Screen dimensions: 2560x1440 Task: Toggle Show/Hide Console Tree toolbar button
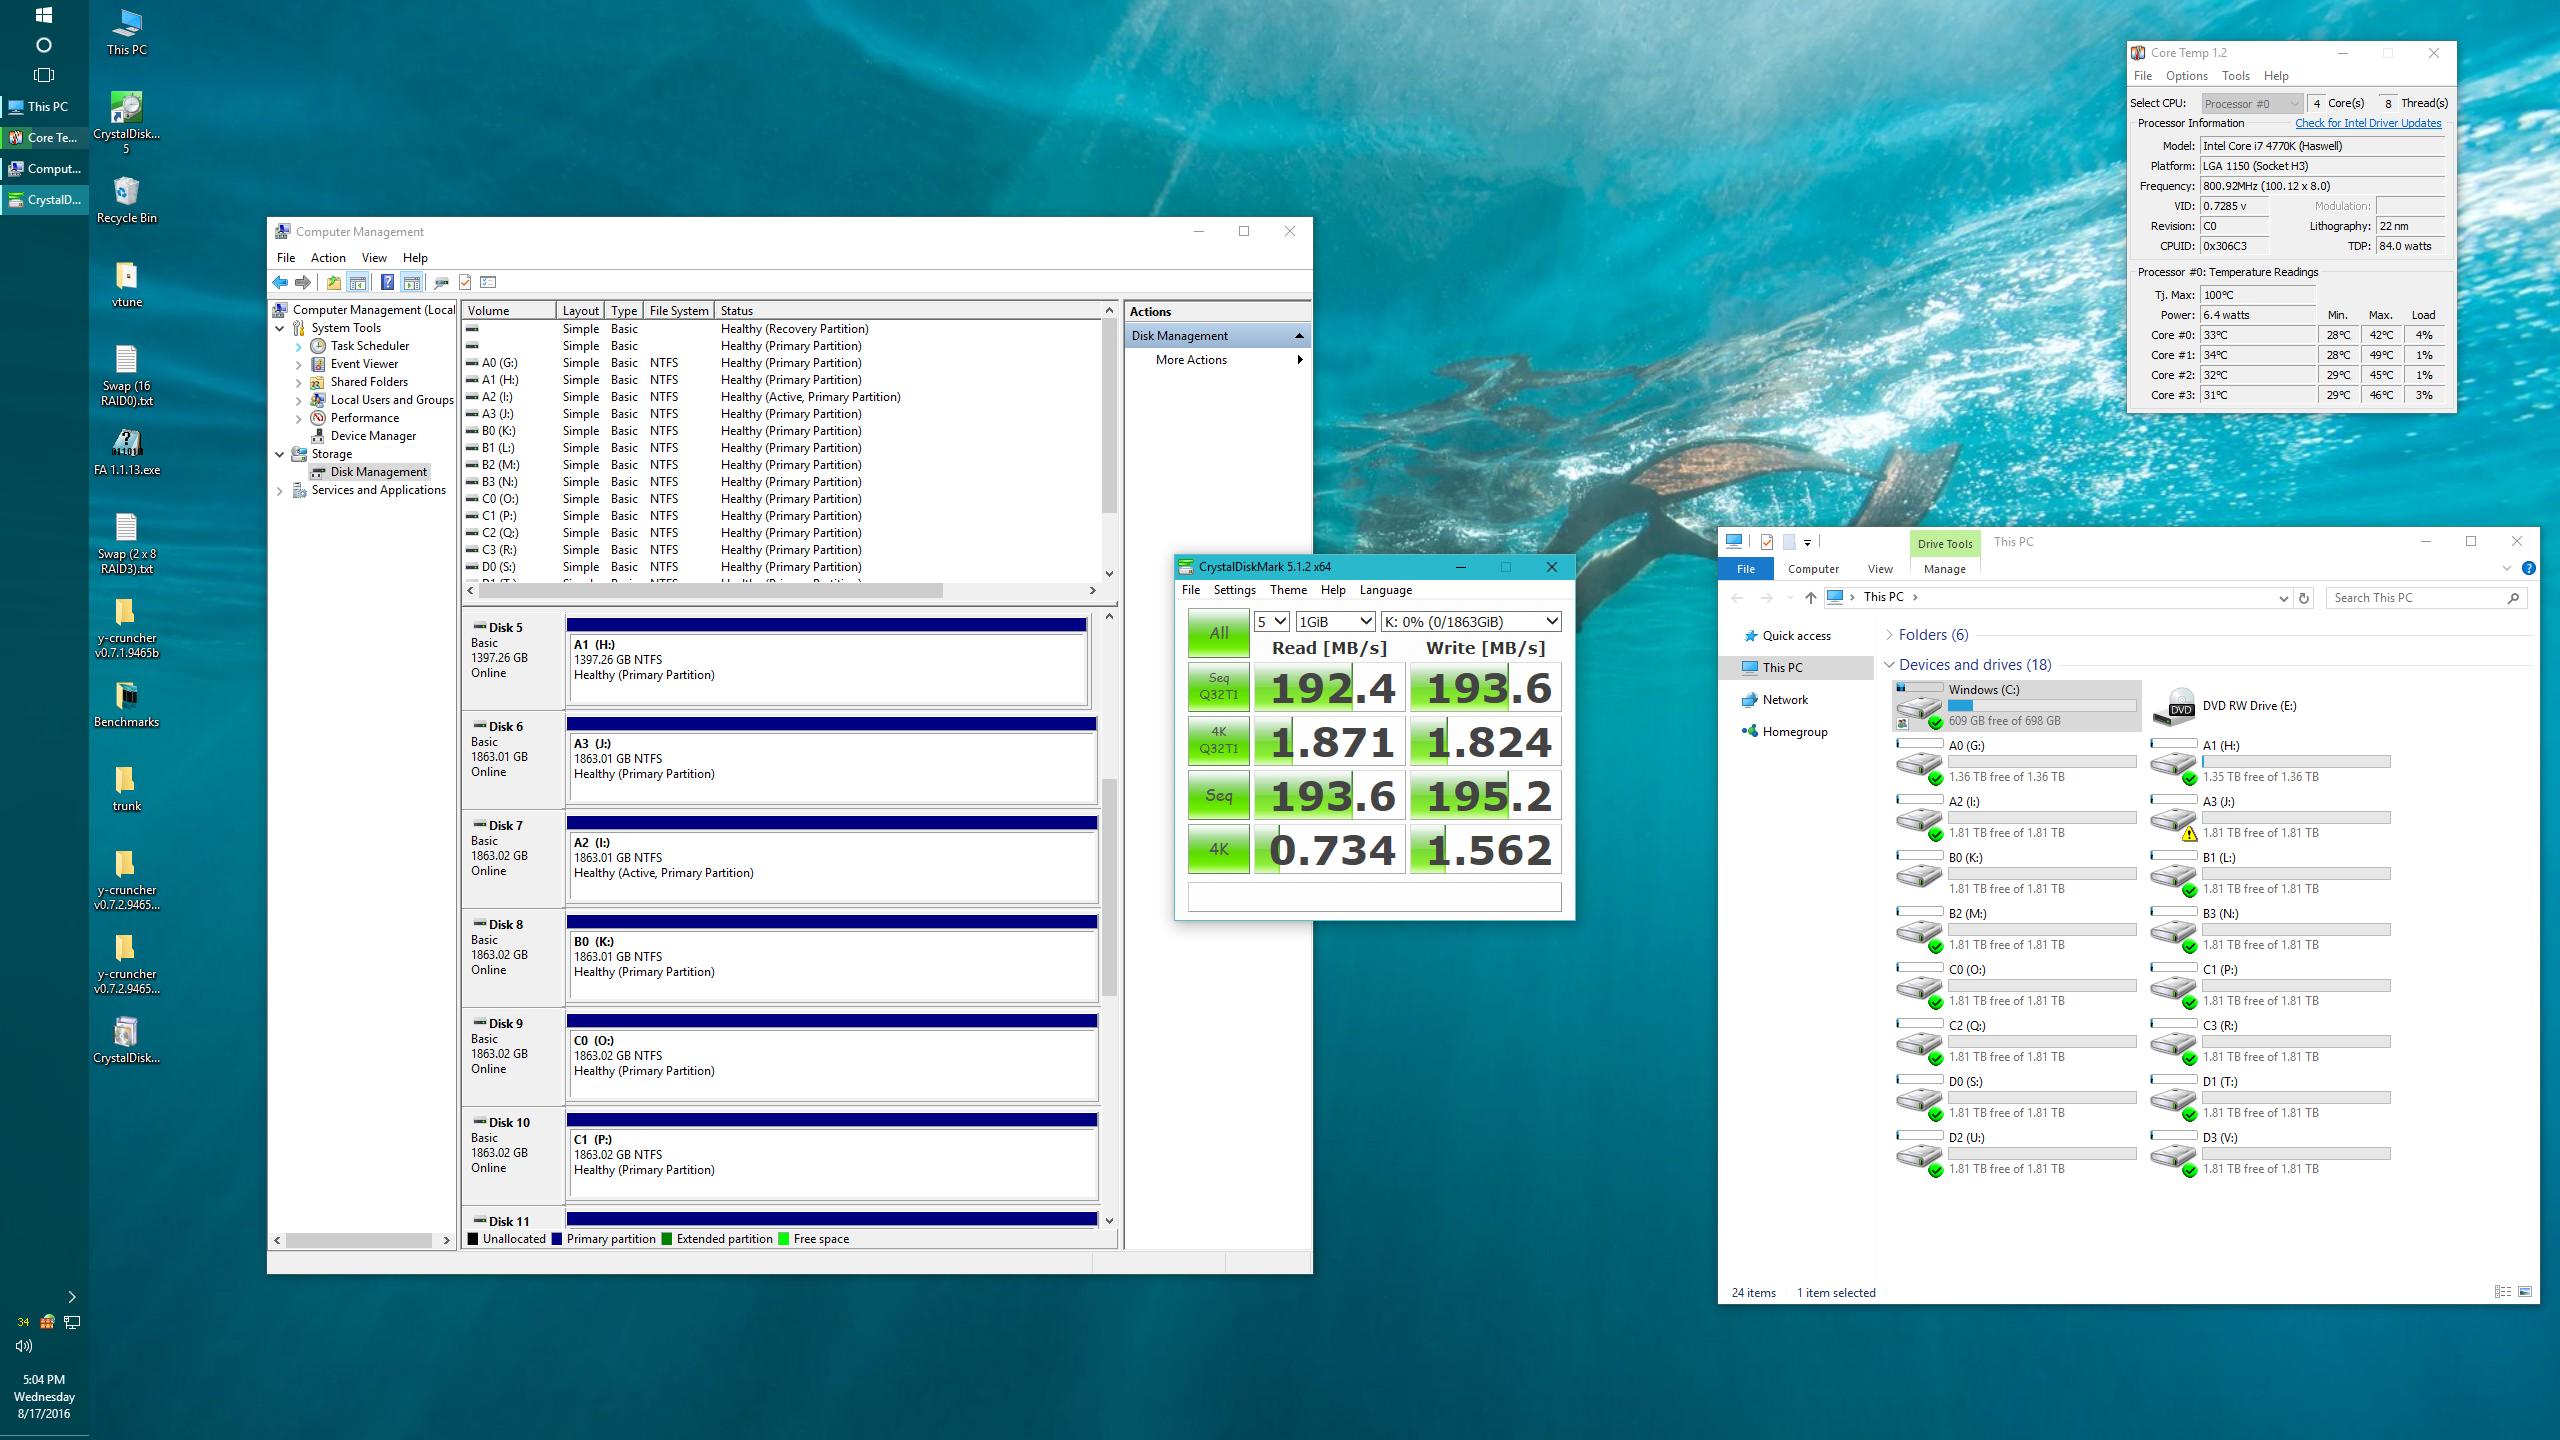[358, 282]
